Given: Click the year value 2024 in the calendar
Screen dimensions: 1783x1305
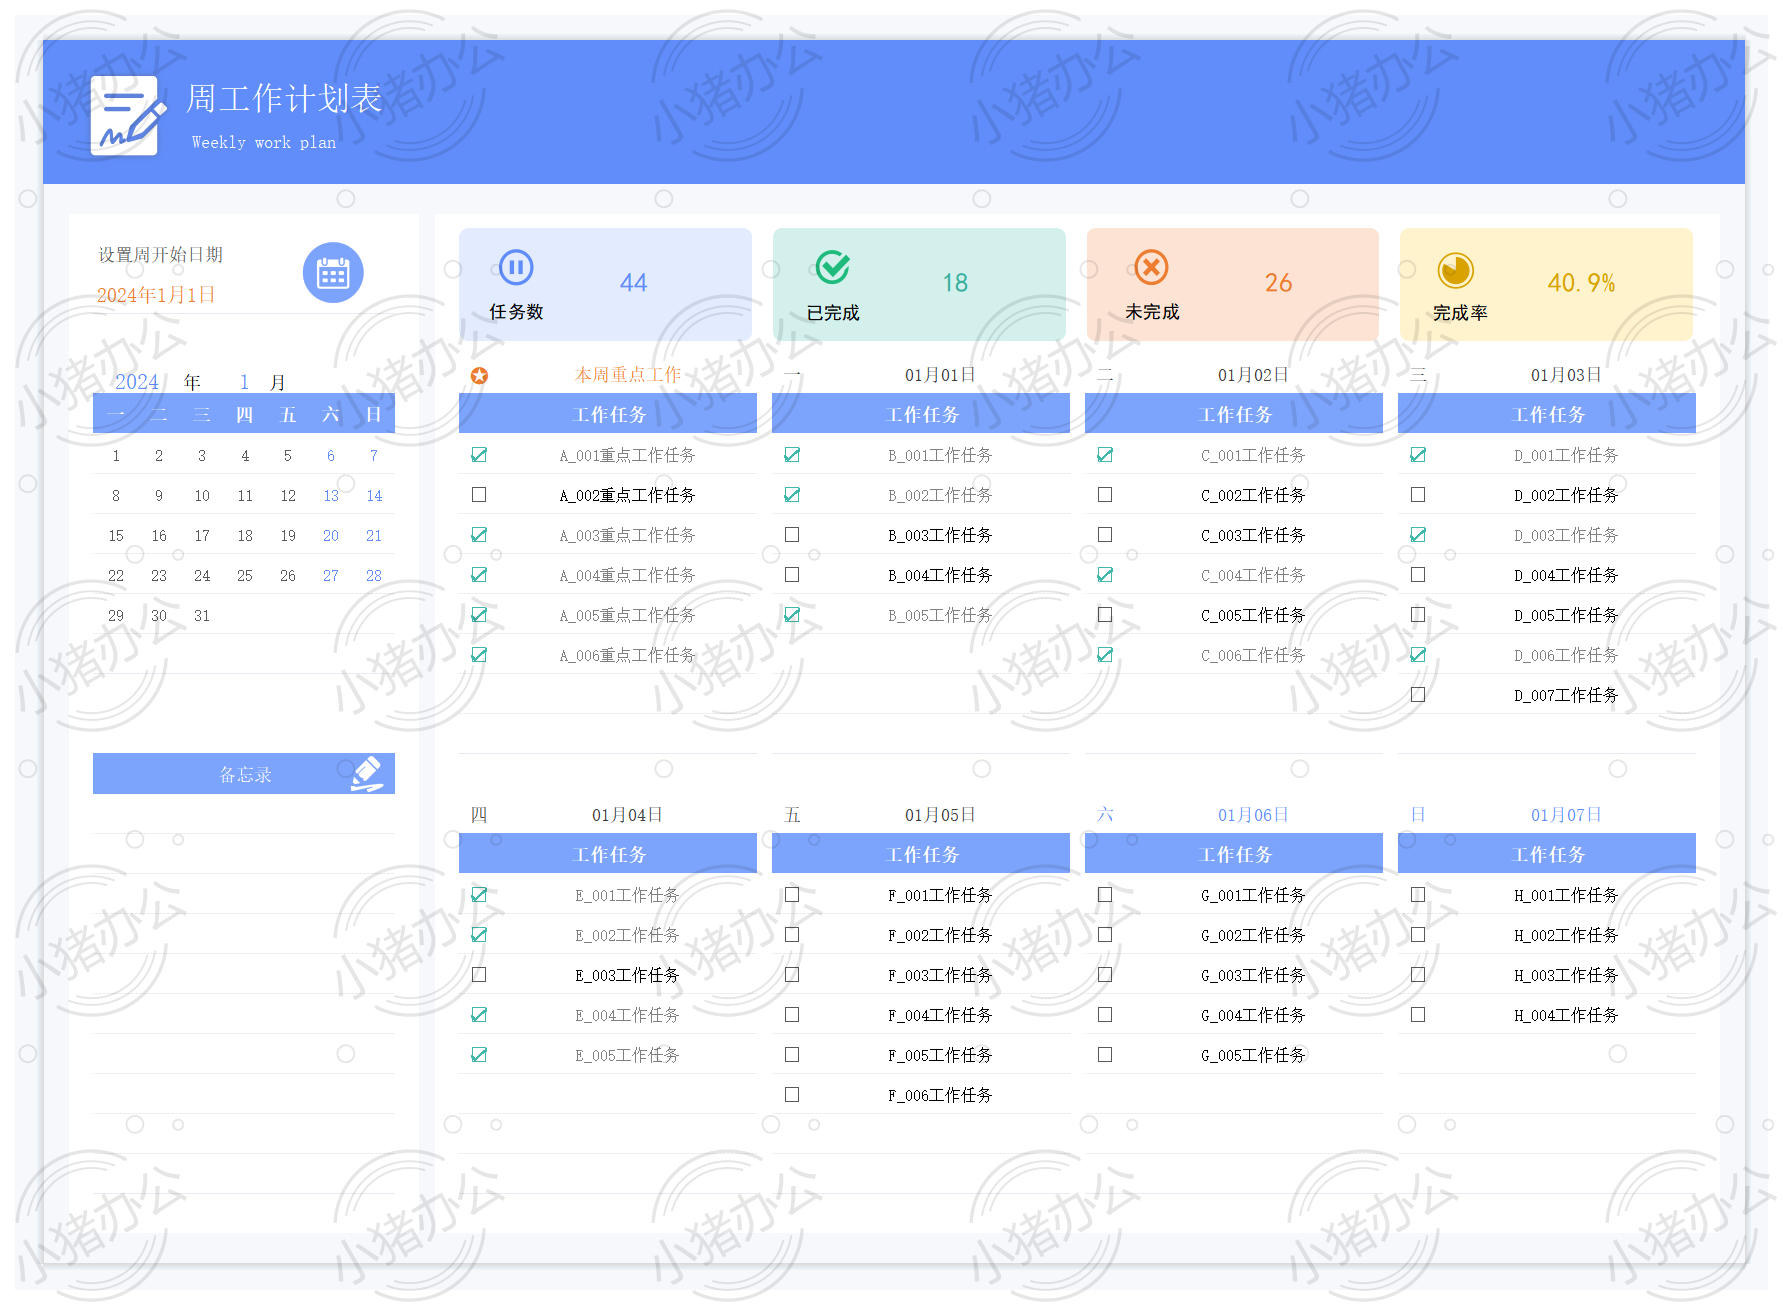Looking at the screenshot, I should click(x=137, y=382).
